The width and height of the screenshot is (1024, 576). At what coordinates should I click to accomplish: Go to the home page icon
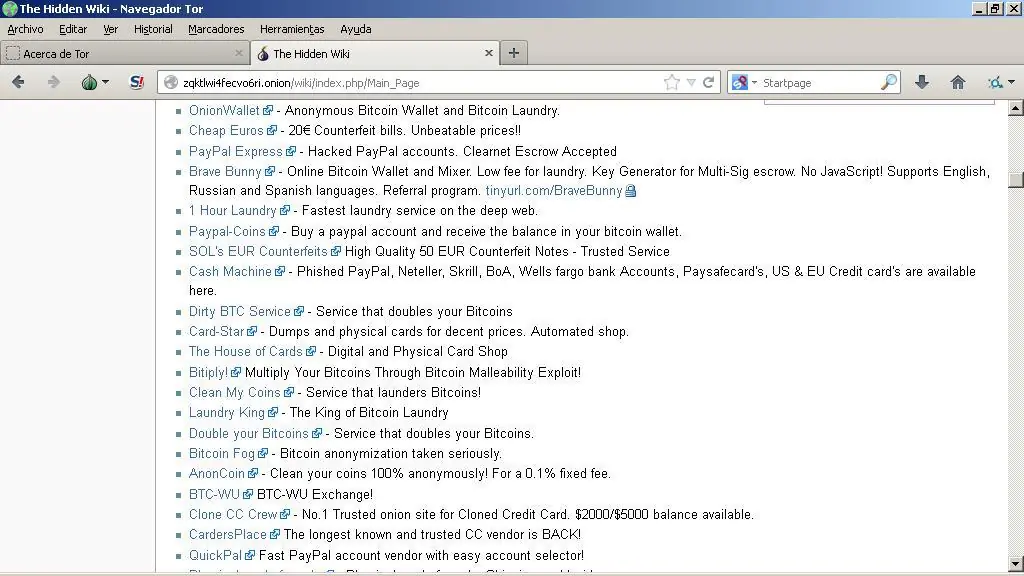point(957,82)
